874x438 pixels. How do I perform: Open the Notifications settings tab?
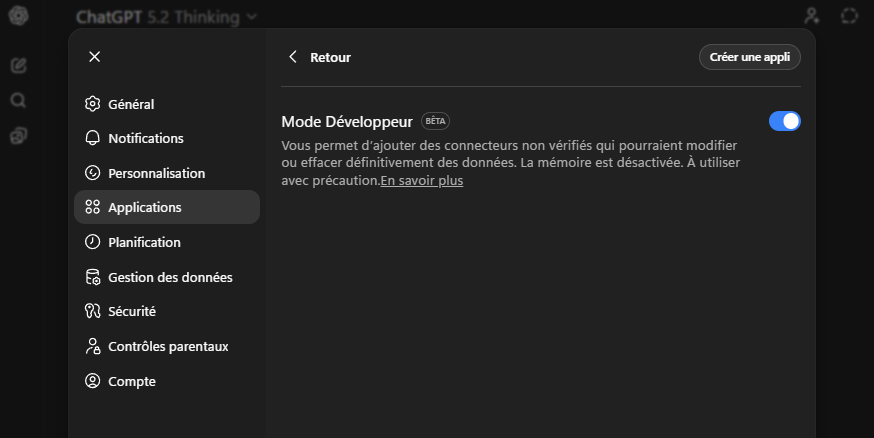146,138
